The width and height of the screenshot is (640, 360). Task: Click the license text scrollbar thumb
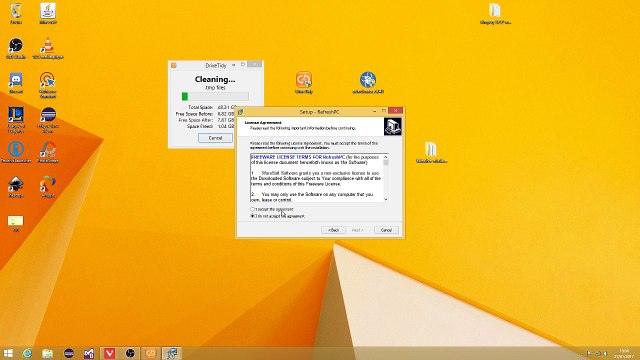pos(386,162)
